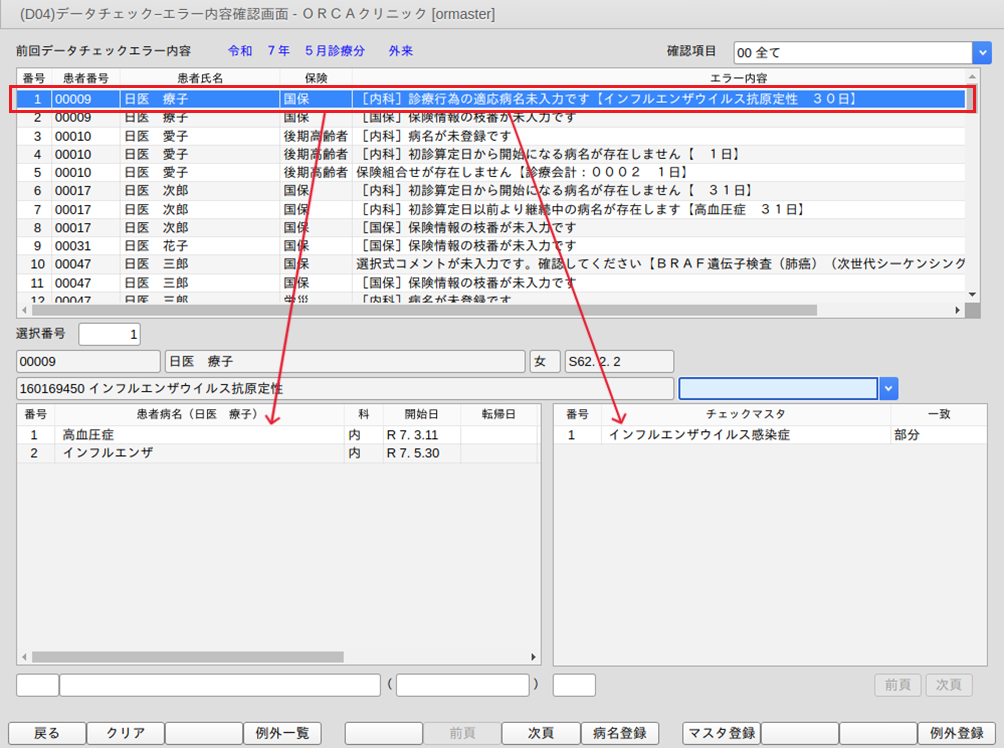
Task: Click the 病名登録 button
Action: click(x=619, y=733)
